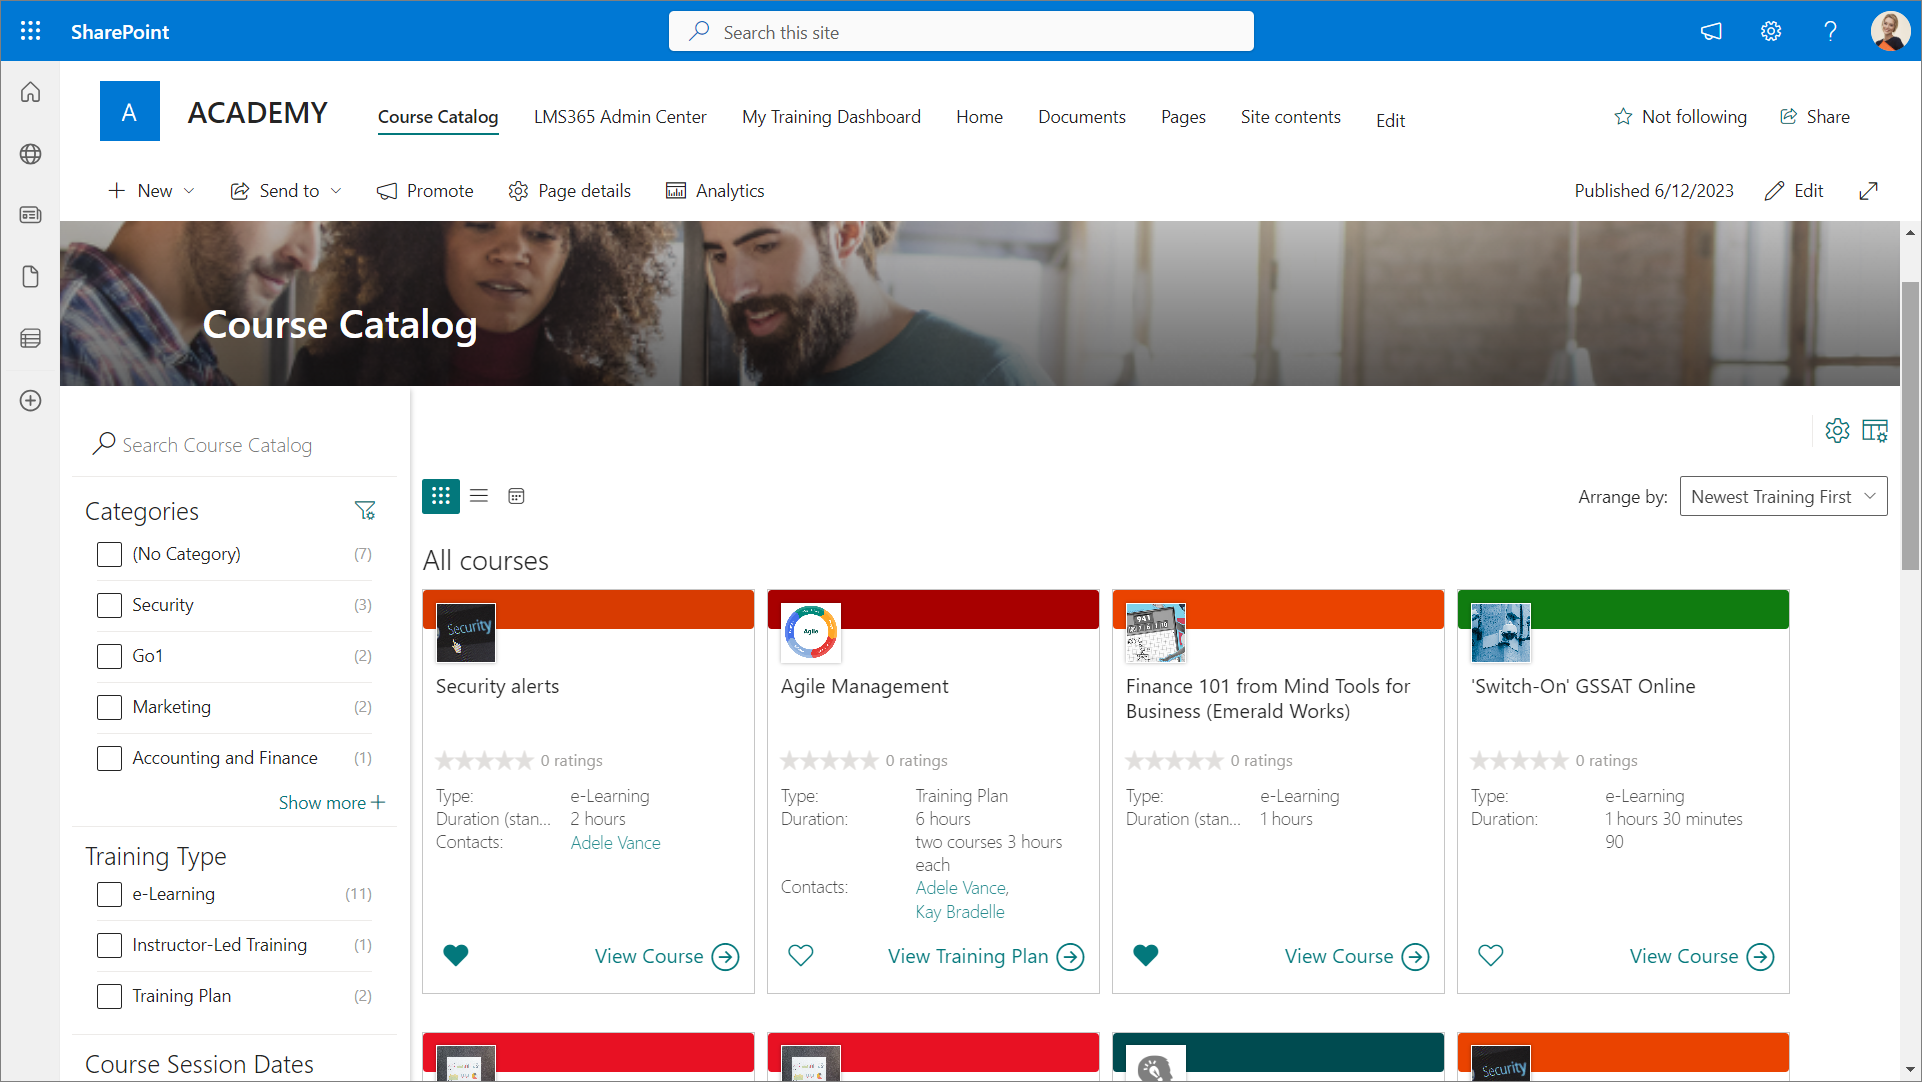
Task: Tick the e-Learning training type checkbox
Action: click(109, 894)
